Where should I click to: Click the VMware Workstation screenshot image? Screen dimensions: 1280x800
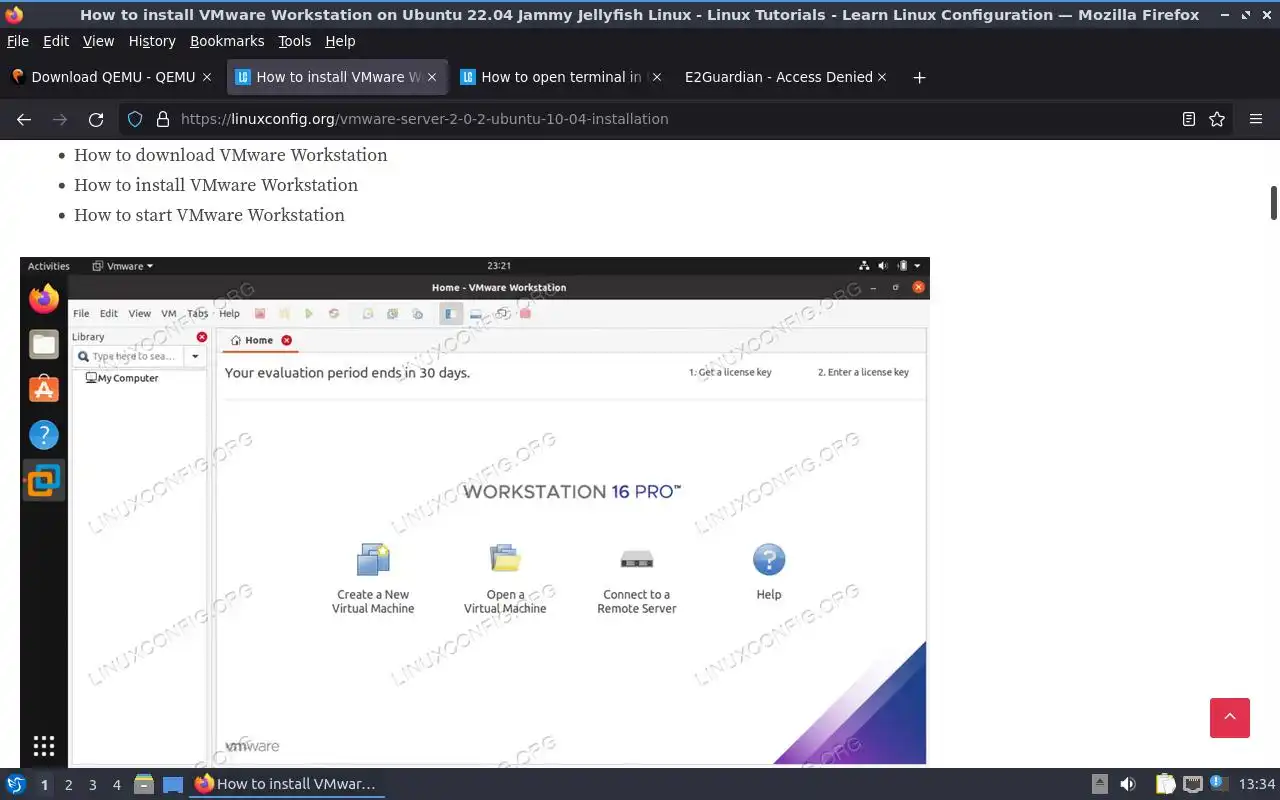pyautogui.click(x=475, y=511)
